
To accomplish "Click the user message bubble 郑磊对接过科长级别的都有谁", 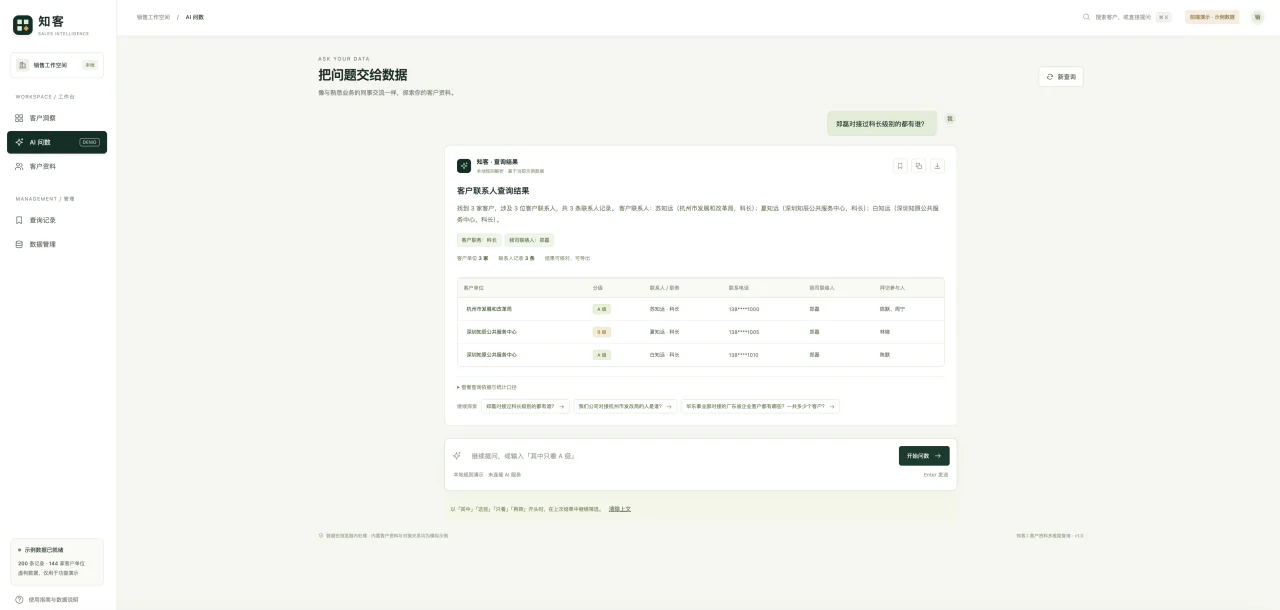I will pos(882,123).
